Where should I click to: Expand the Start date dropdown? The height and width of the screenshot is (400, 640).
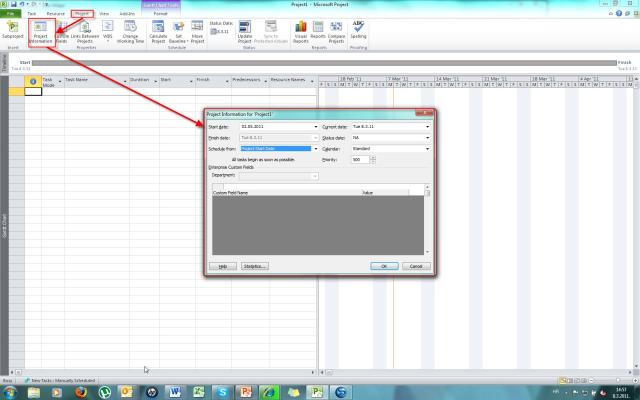click(315, 127)
